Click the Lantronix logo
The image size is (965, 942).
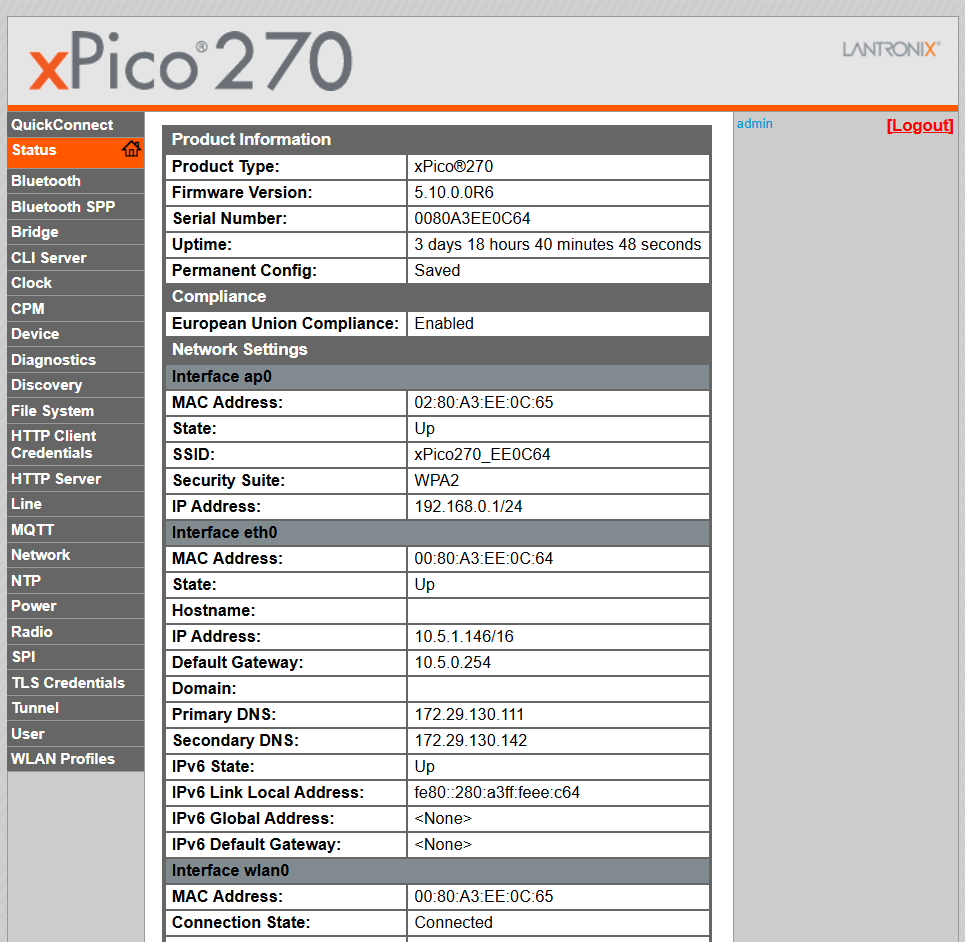click(889, 48)
